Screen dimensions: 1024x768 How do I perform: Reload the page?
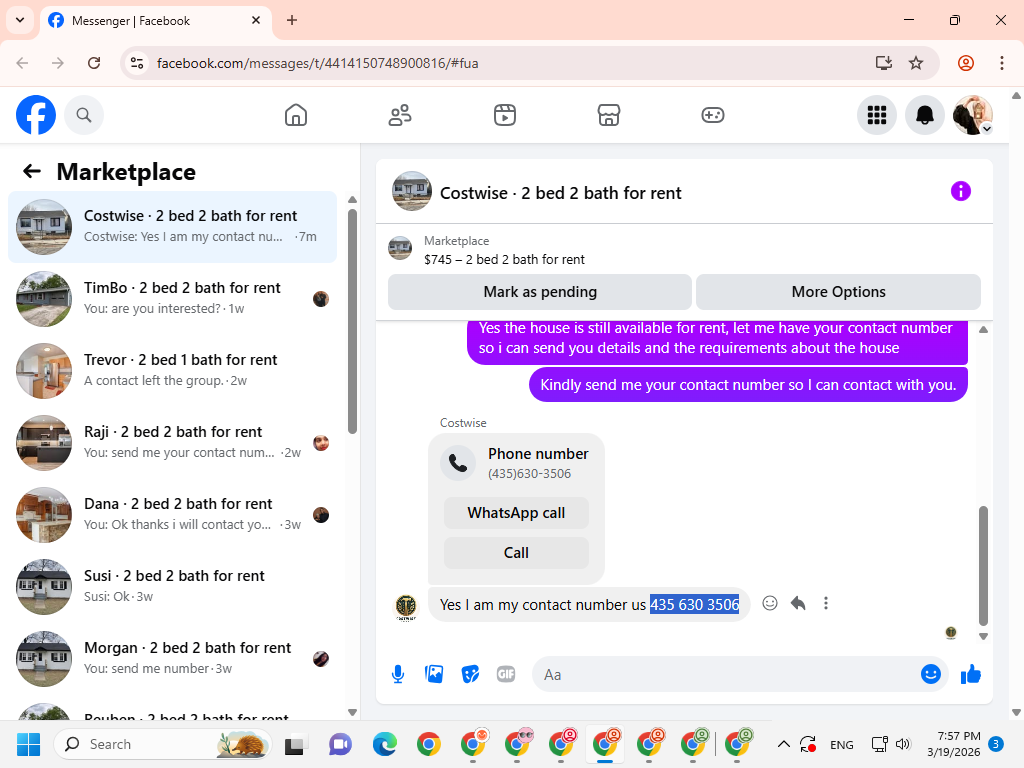pos(94,63)
